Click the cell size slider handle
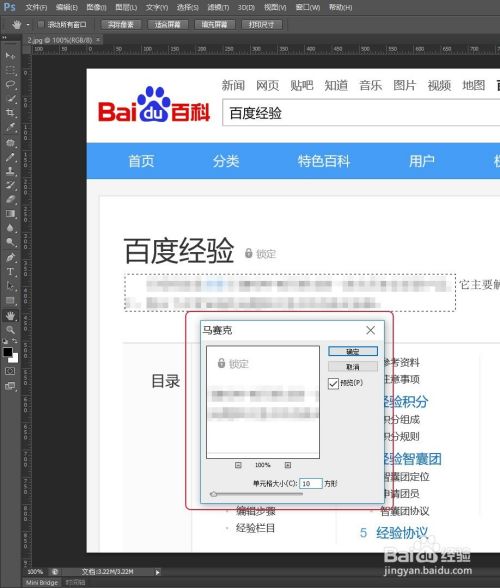This screenshot has width=500, height=588. pyautogui.click(x=213, y=494)
